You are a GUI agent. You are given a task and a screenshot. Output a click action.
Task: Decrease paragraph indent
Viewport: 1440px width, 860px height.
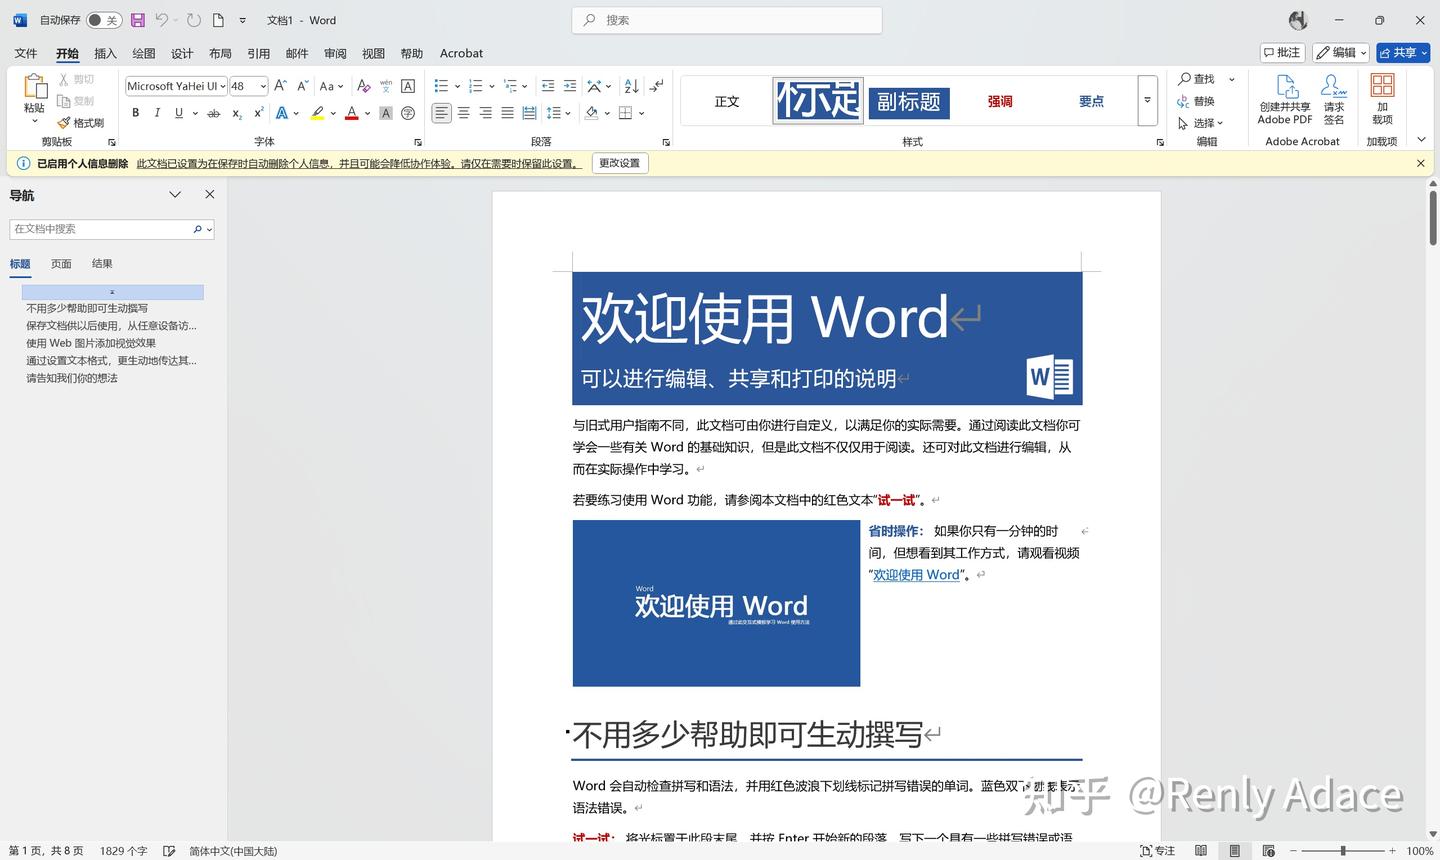point(547,86)
